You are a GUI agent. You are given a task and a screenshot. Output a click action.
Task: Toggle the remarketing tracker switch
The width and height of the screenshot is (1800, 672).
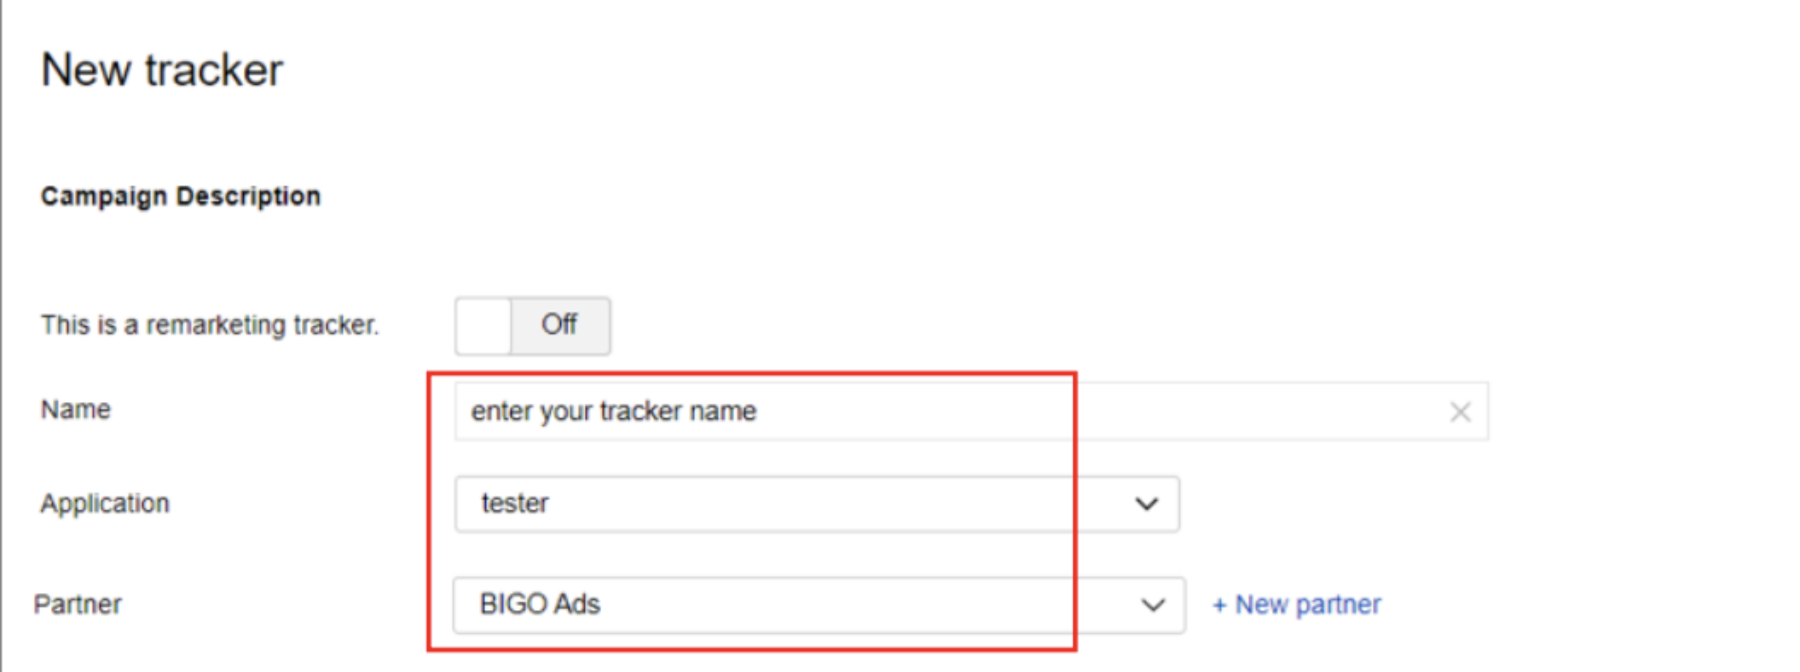(532, 325)
